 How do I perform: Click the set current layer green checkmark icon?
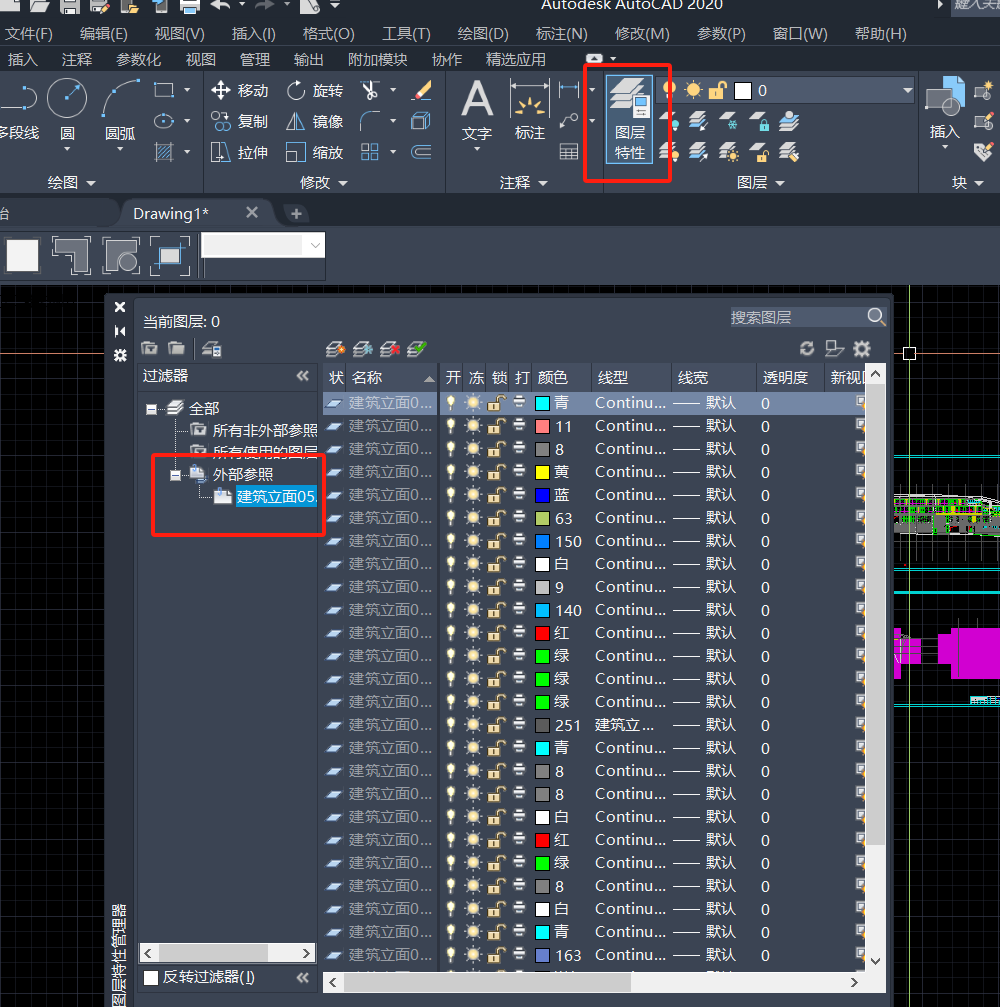pos(417,349)
